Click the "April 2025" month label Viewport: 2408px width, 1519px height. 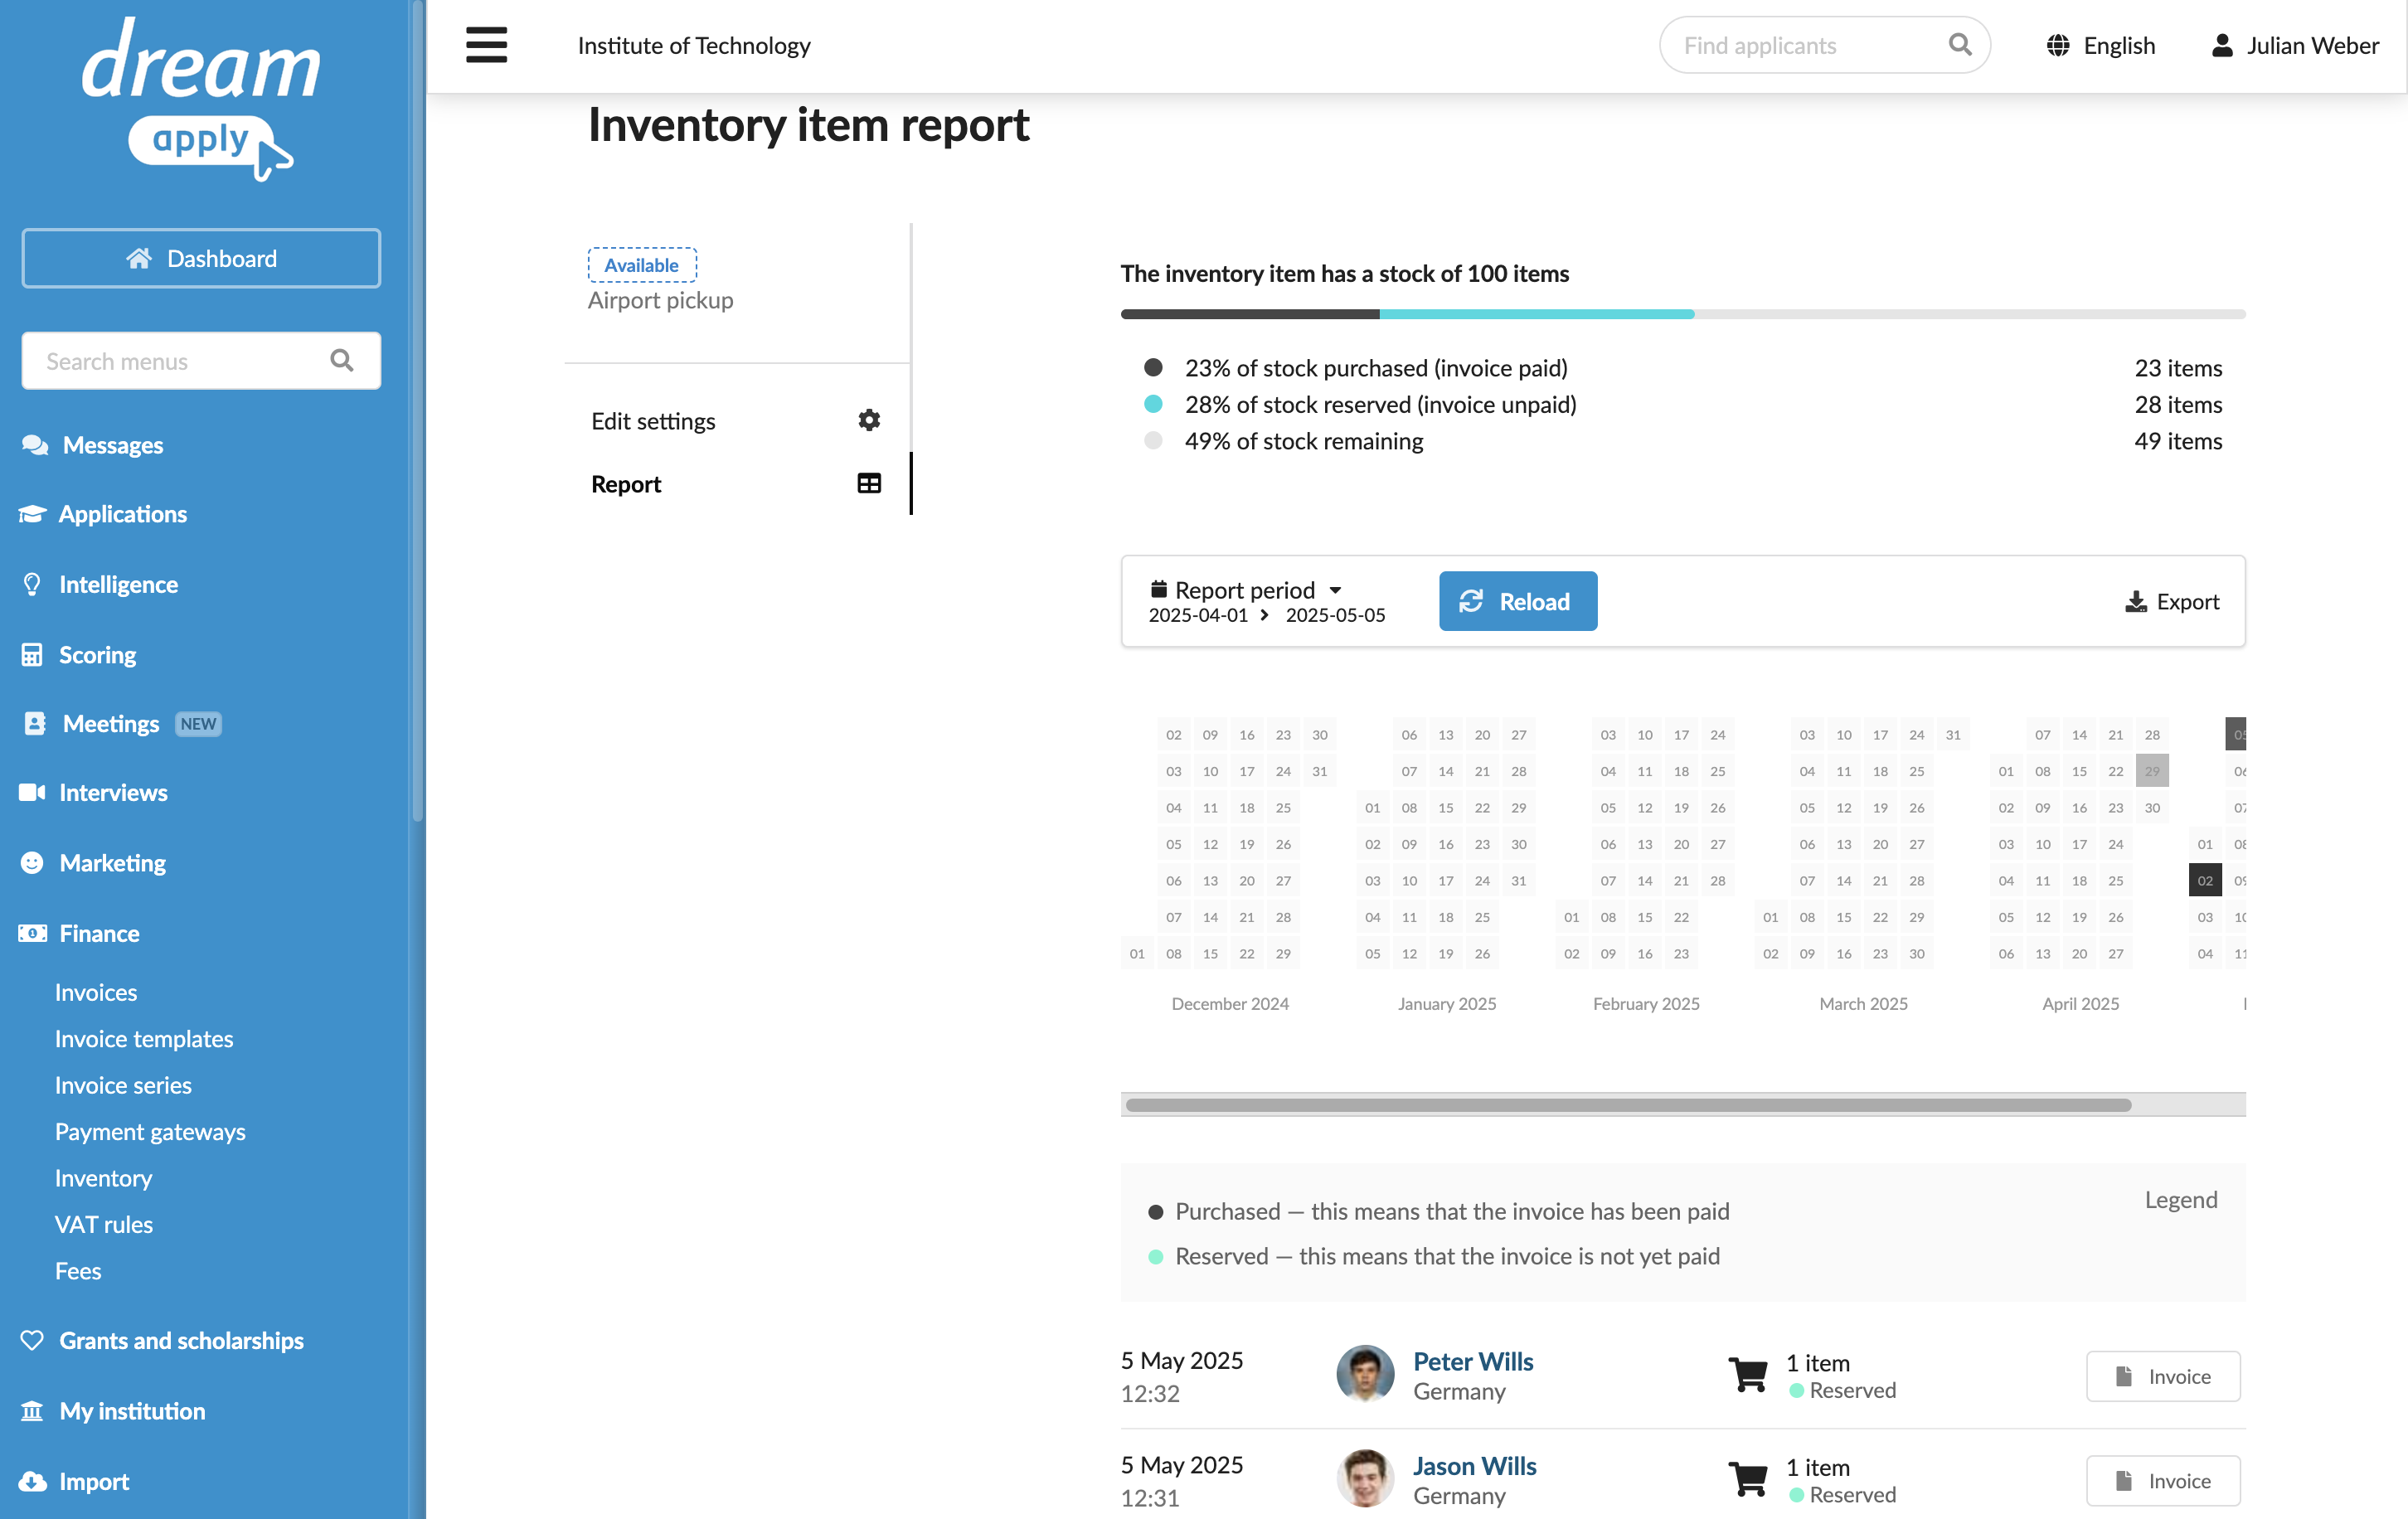click(2080, 1004)
